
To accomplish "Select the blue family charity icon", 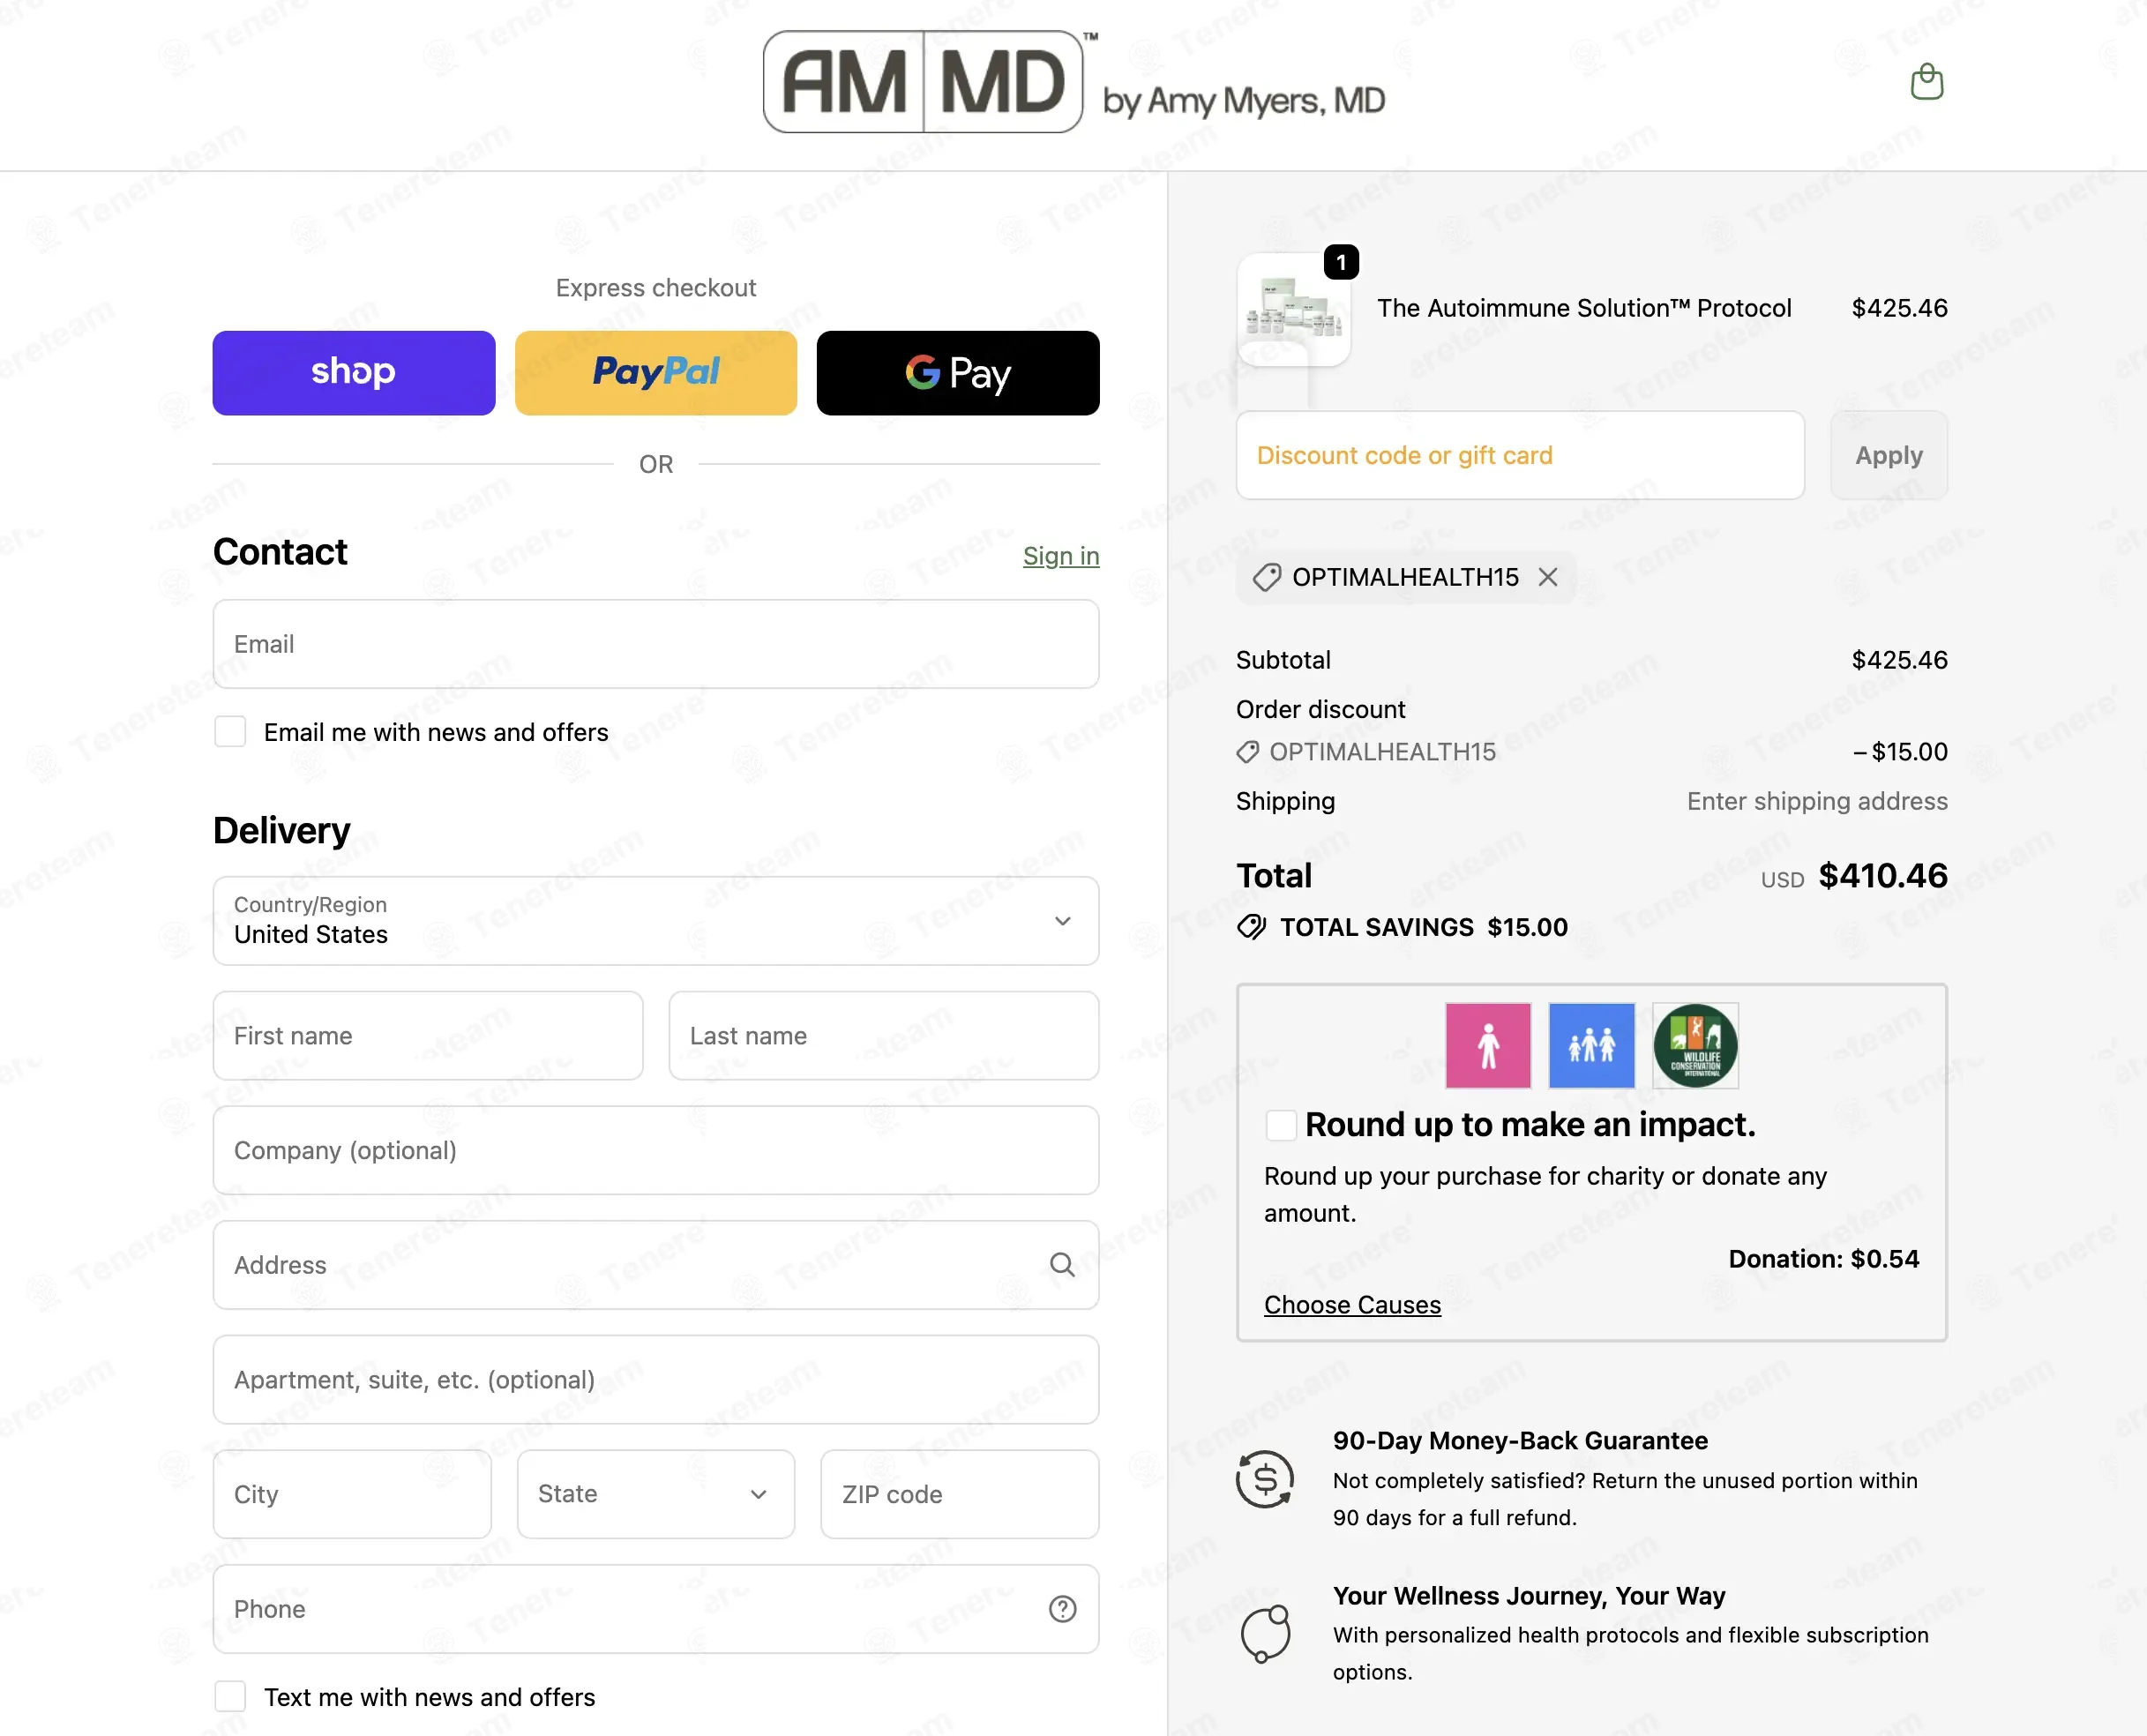I will 1591,1046.
